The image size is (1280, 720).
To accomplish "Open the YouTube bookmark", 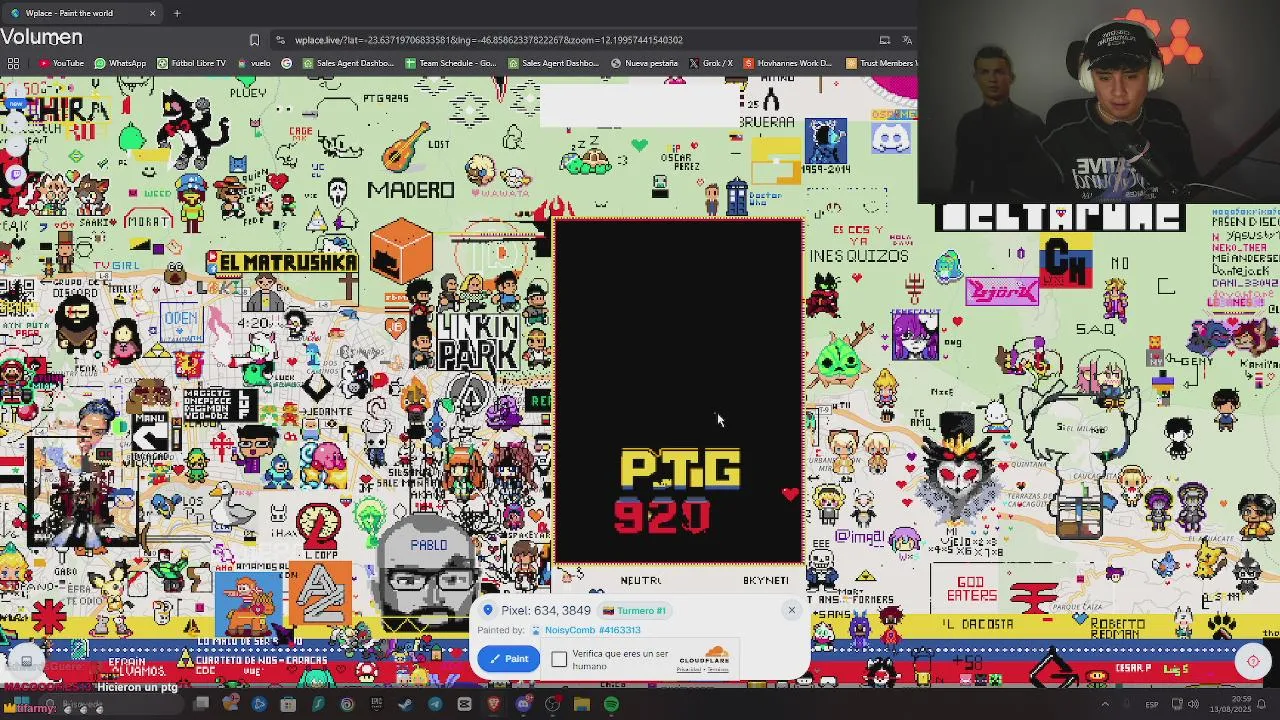I will [62, 63].
